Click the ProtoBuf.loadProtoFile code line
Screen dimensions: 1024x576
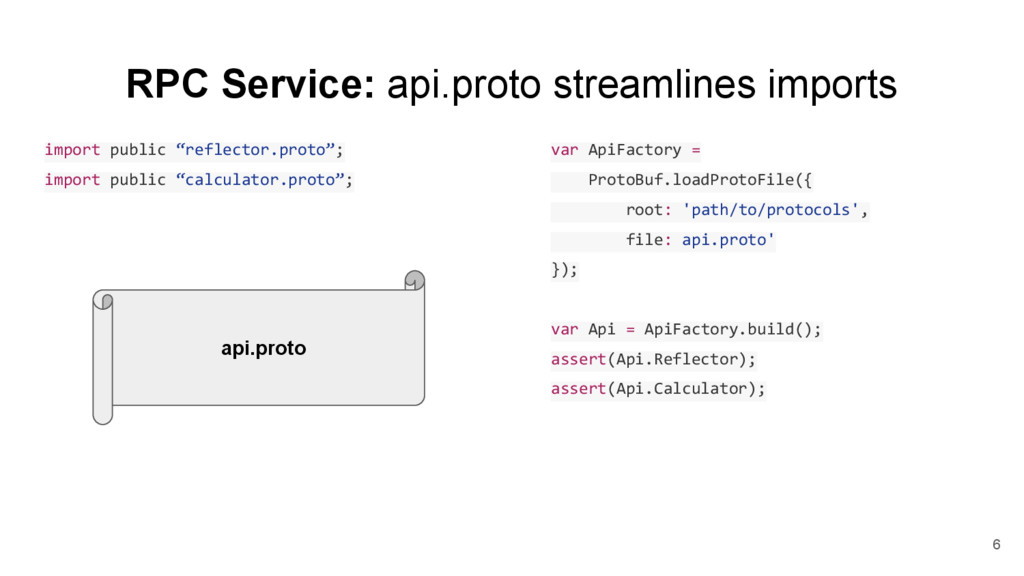681,180
